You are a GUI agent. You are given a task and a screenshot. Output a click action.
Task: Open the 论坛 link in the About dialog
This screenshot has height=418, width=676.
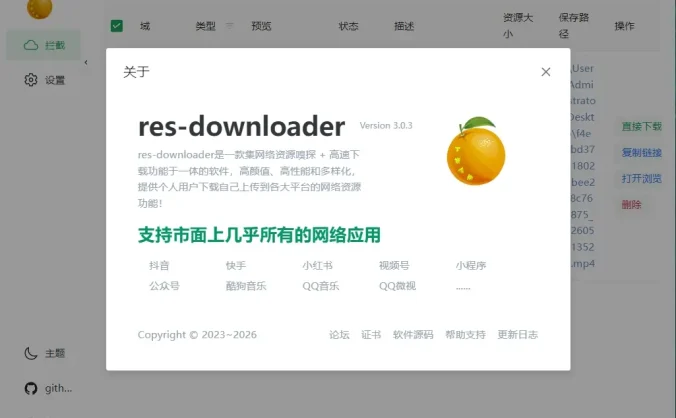pos(339,335)
